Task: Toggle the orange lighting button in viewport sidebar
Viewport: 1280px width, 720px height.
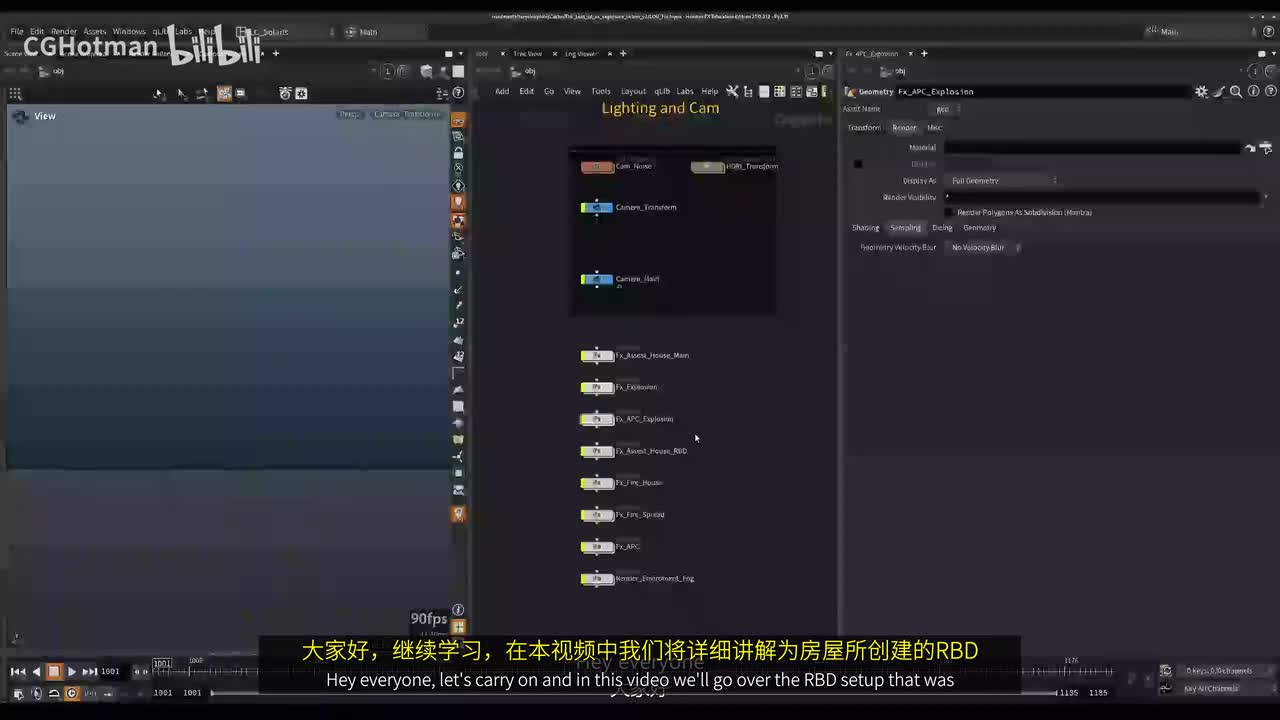Action: (x=458, y=202)
